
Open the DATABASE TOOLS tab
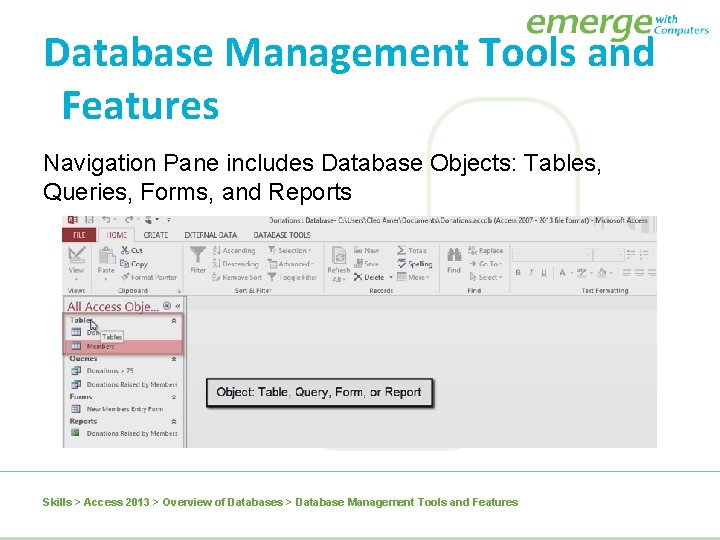tap(282, 235)
